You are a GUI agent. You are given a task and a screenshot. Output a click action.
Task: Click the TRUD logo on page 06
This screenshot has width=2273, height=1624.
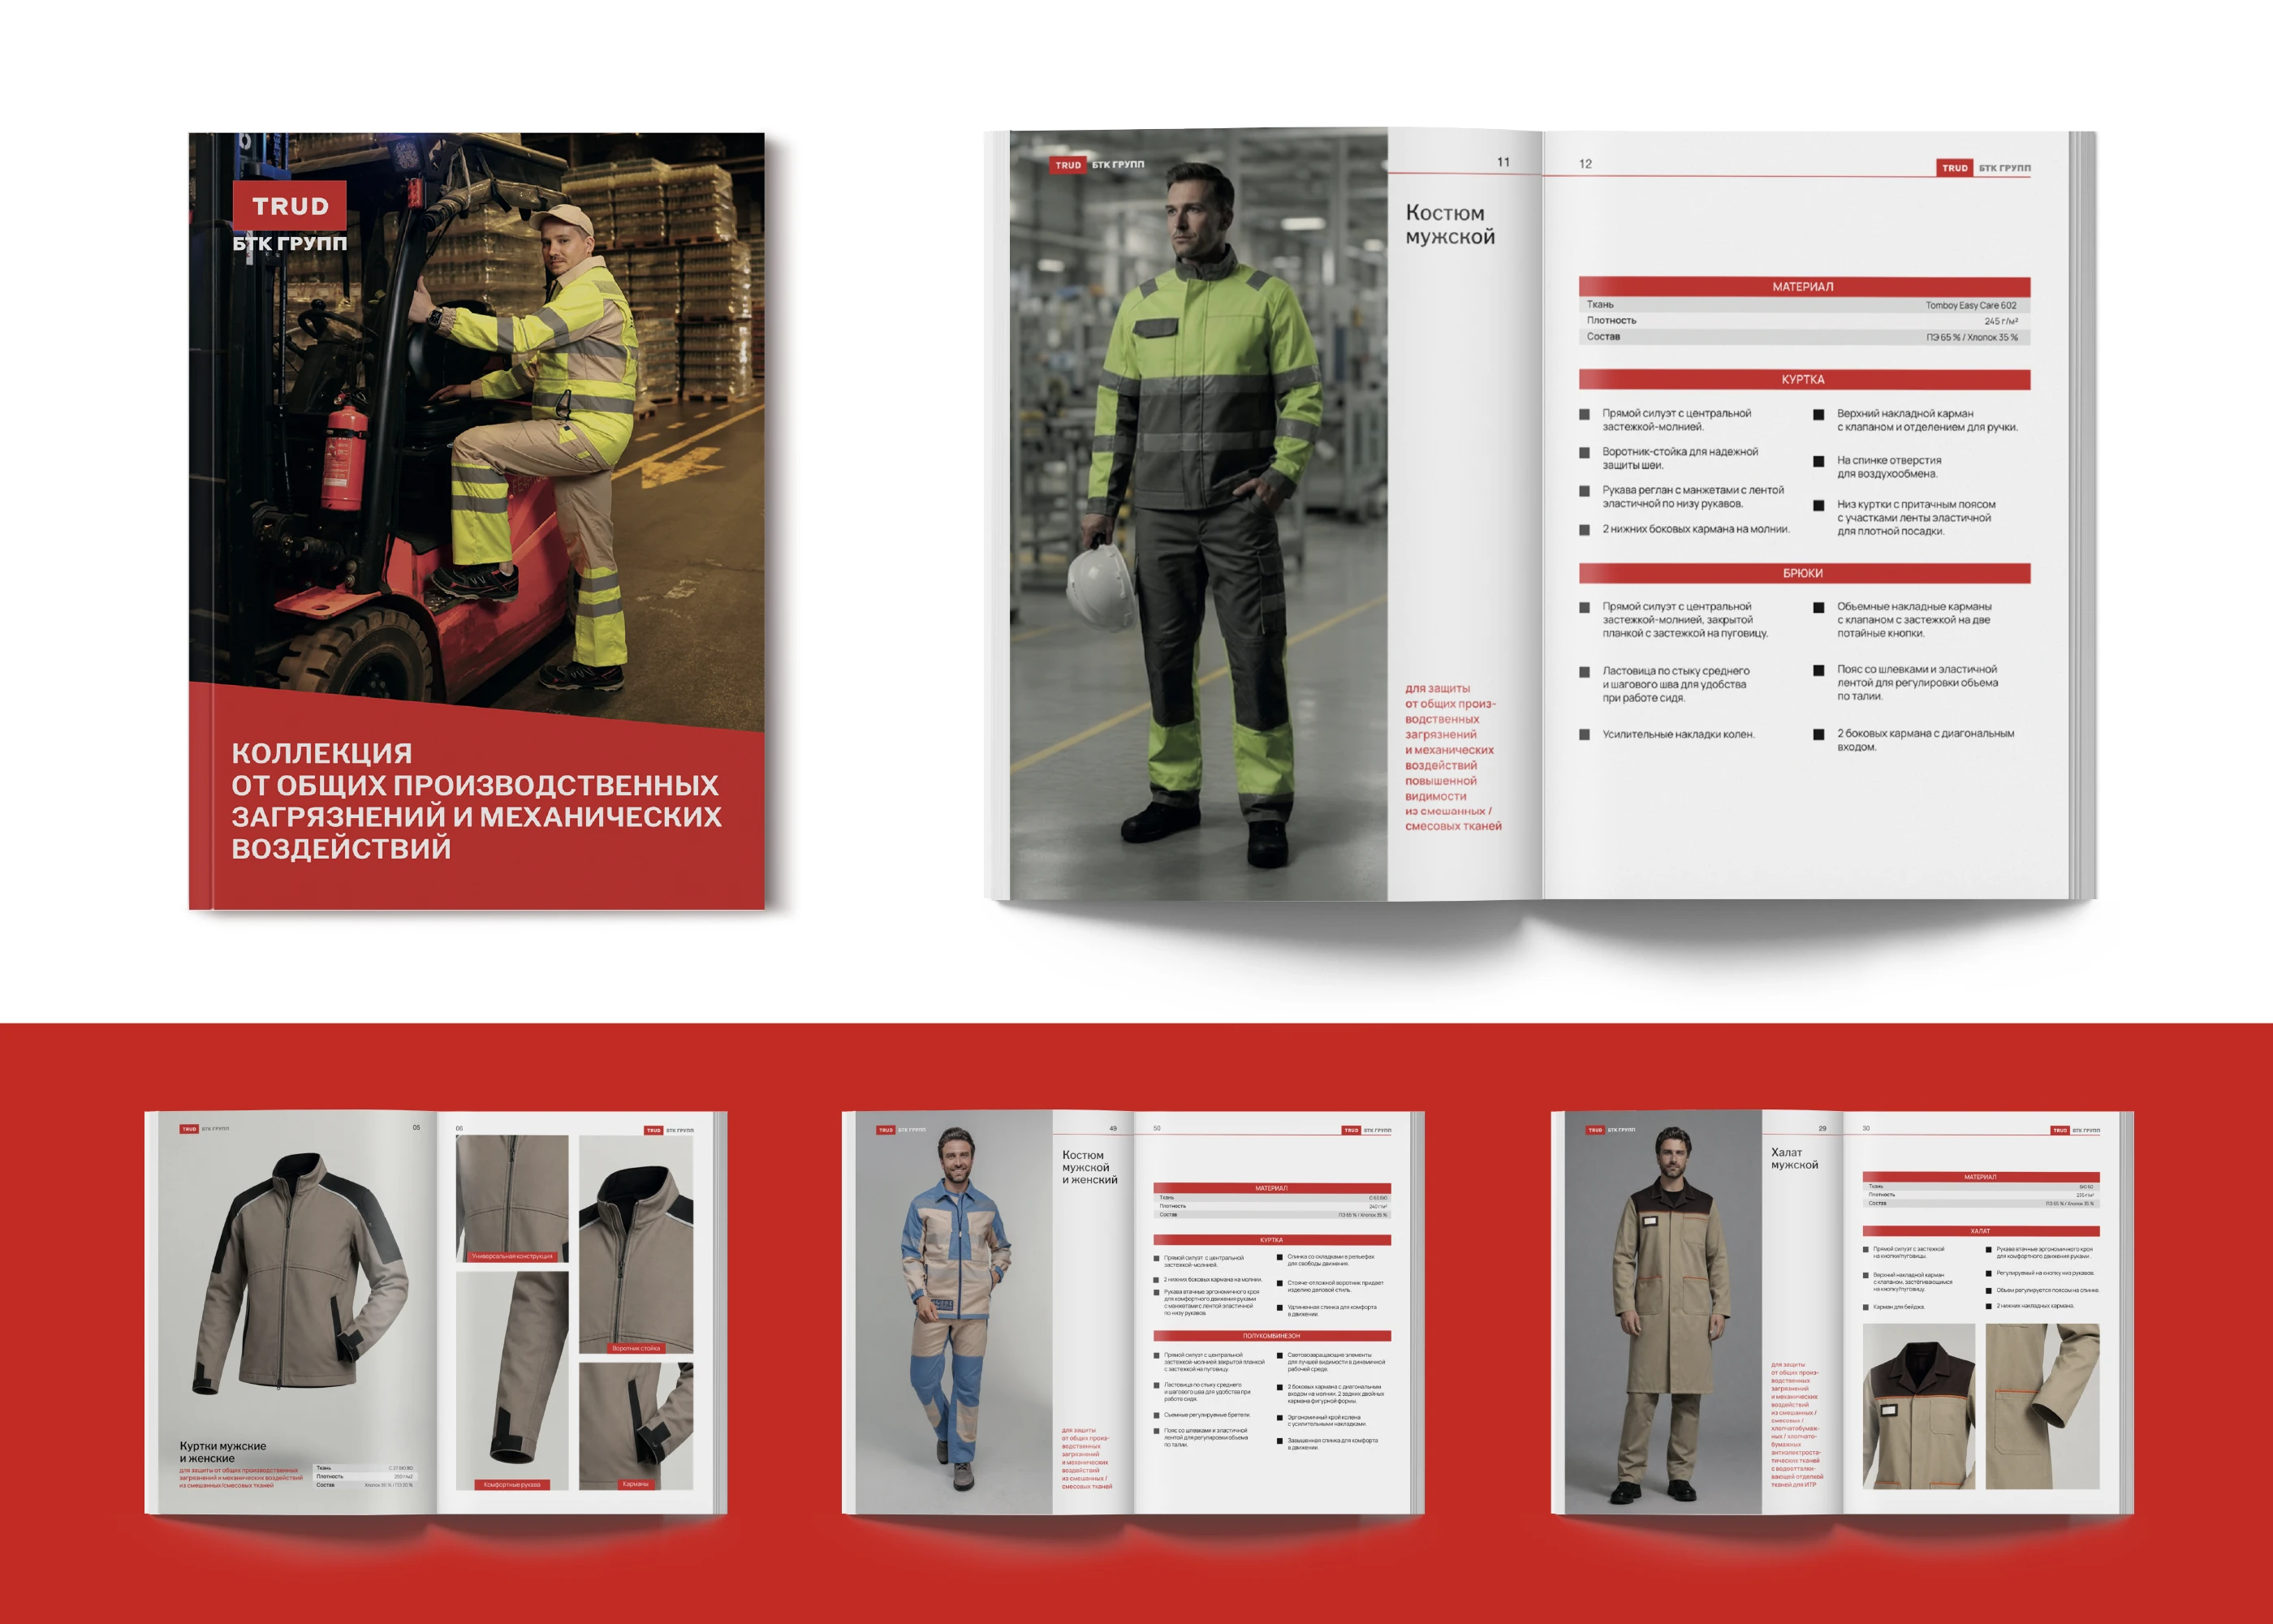click(653, 1130)
